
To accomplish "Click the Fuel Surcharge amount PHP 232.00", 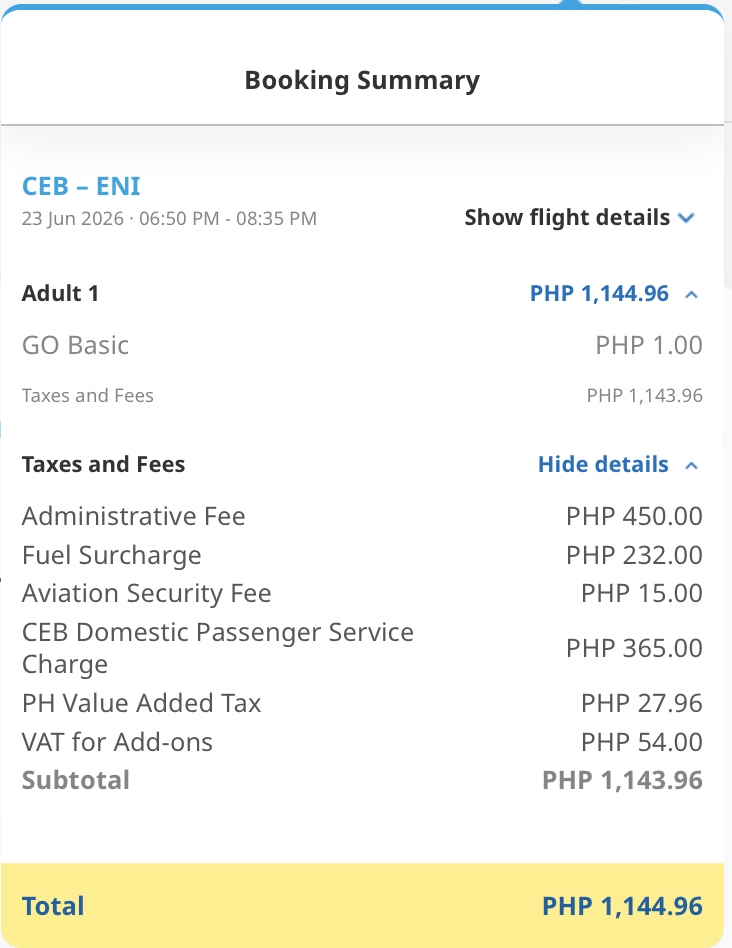I will pyautogui.click(x=634, y=555).
